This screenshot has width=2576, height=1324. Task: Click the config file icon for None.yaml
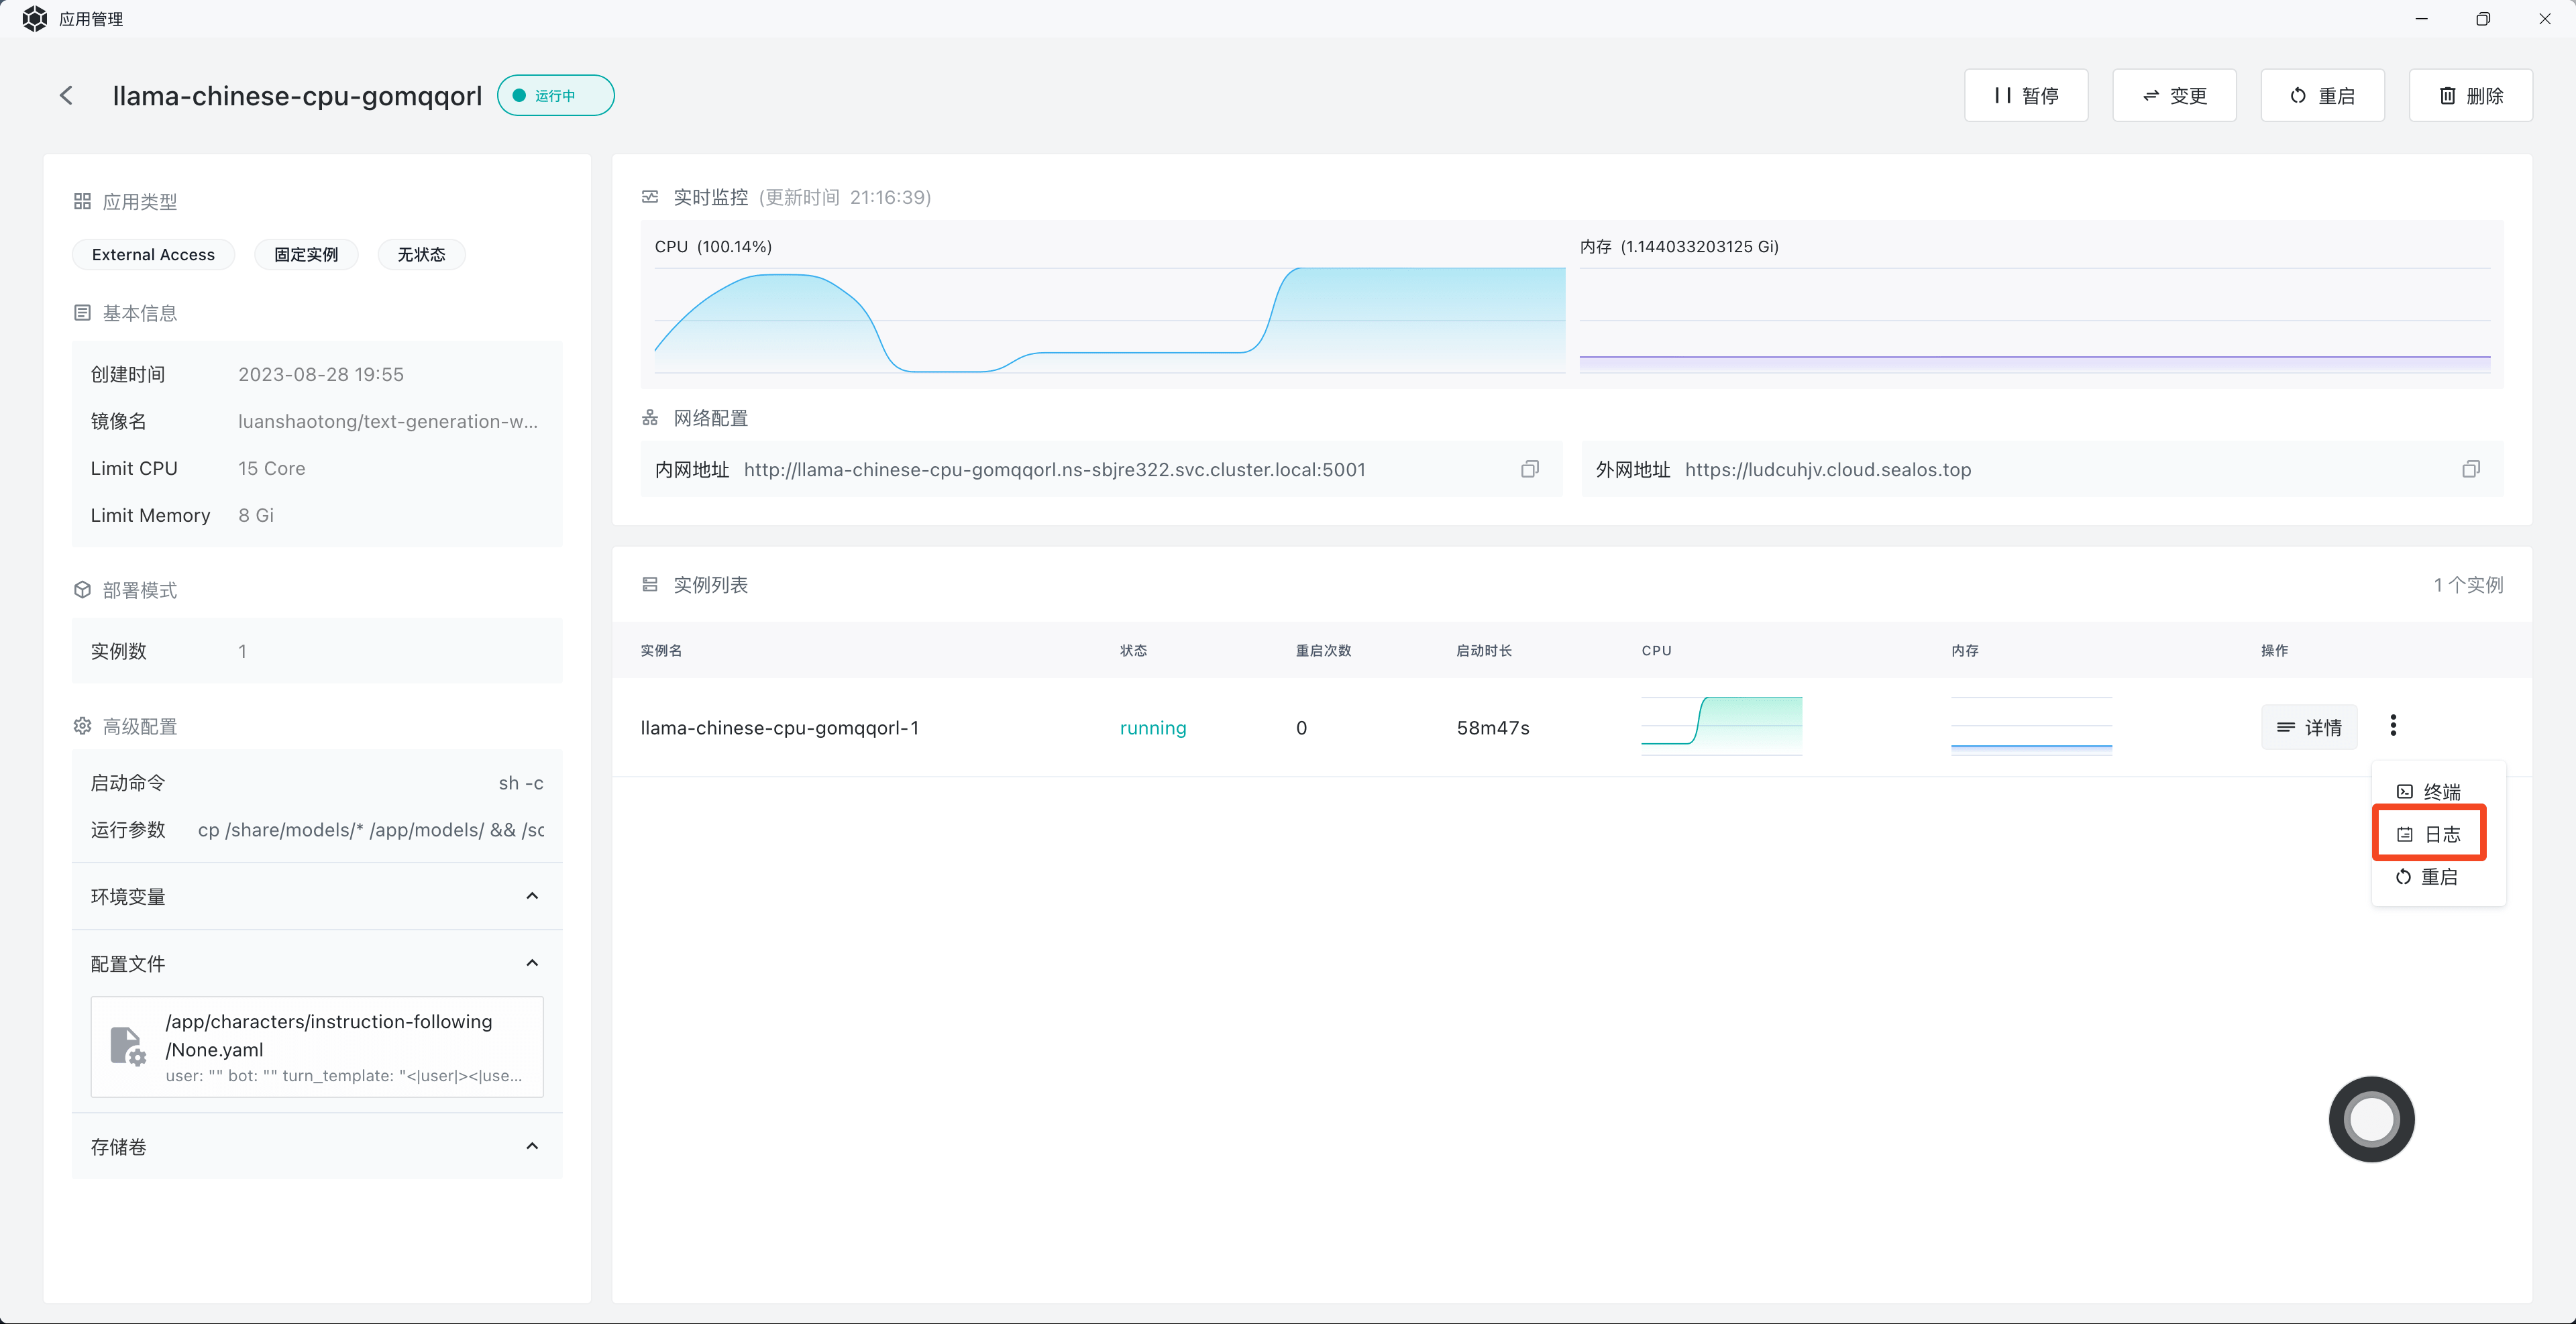[127, 1046]
